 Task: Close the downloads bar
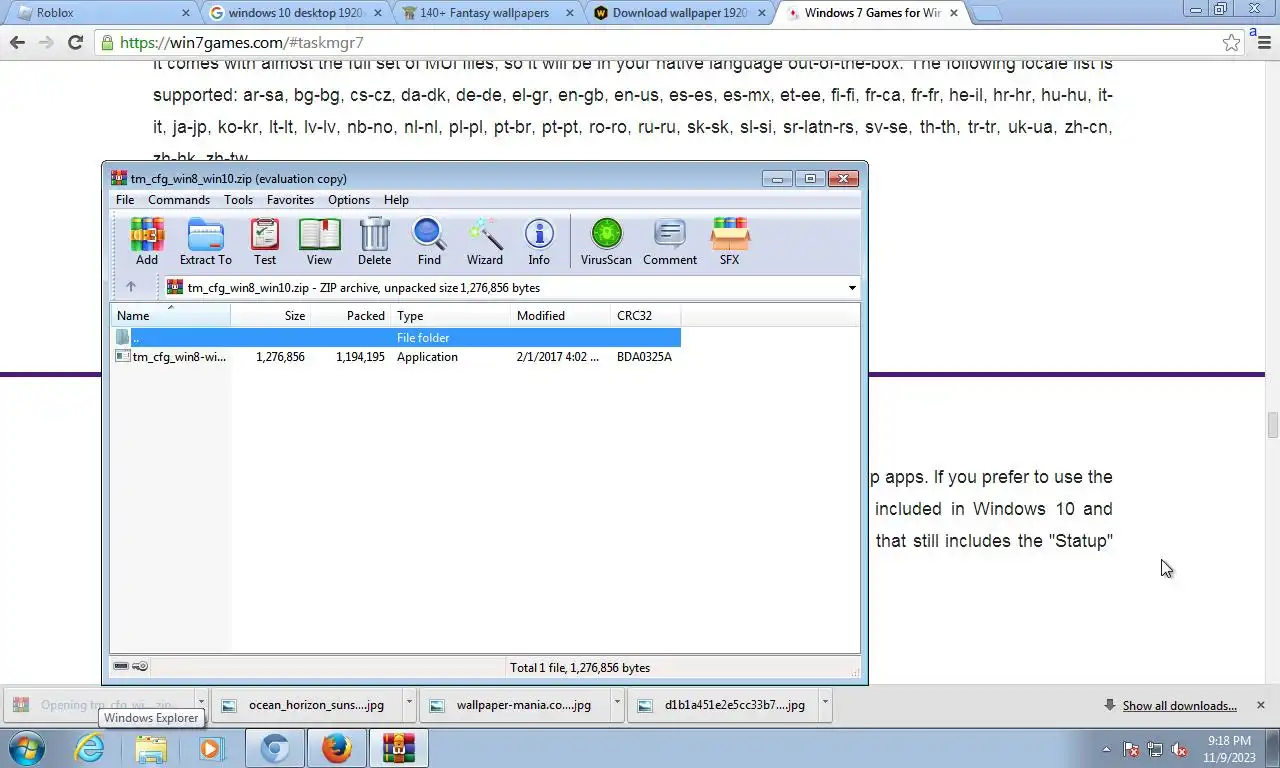coord(1260,705)
